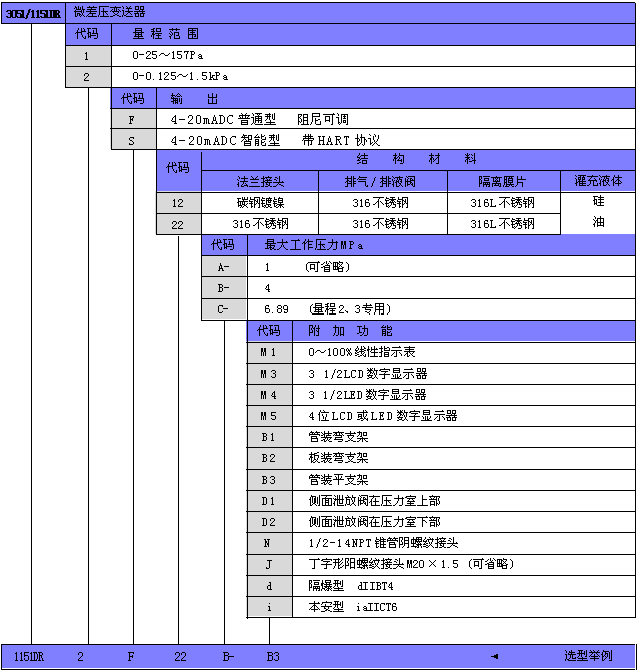Select 316L不锈钢 diaphragm cell in row 12

[x=504, y=202]
